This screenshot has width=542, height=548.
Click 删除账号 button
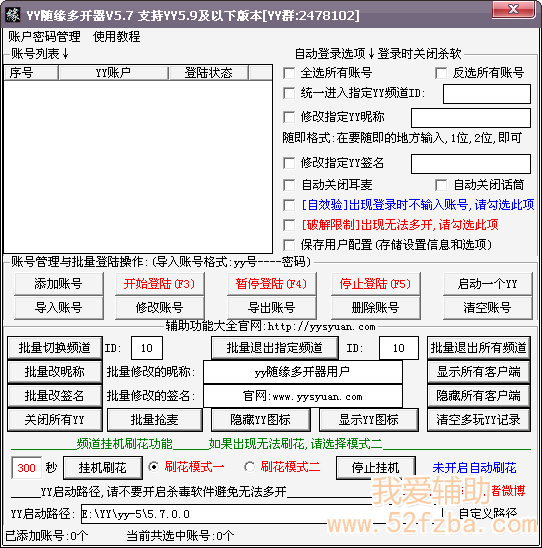(x=376, y=308)
